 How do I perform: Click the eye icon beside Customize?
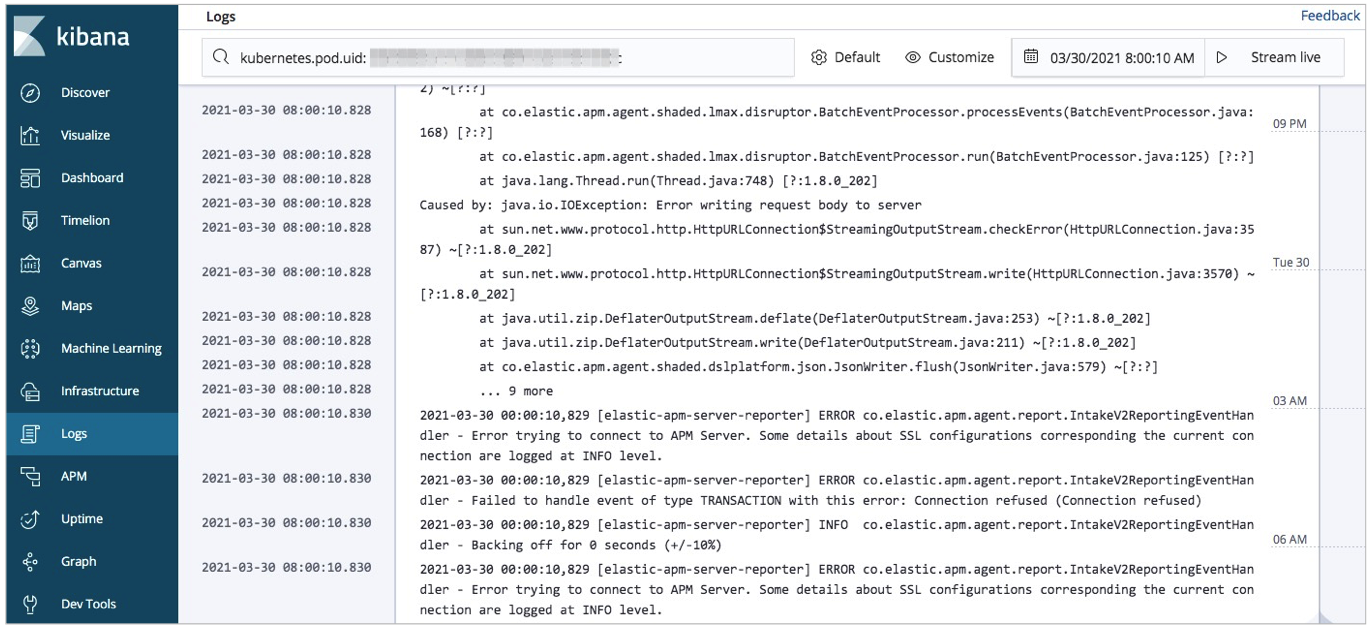coord(912,58)
